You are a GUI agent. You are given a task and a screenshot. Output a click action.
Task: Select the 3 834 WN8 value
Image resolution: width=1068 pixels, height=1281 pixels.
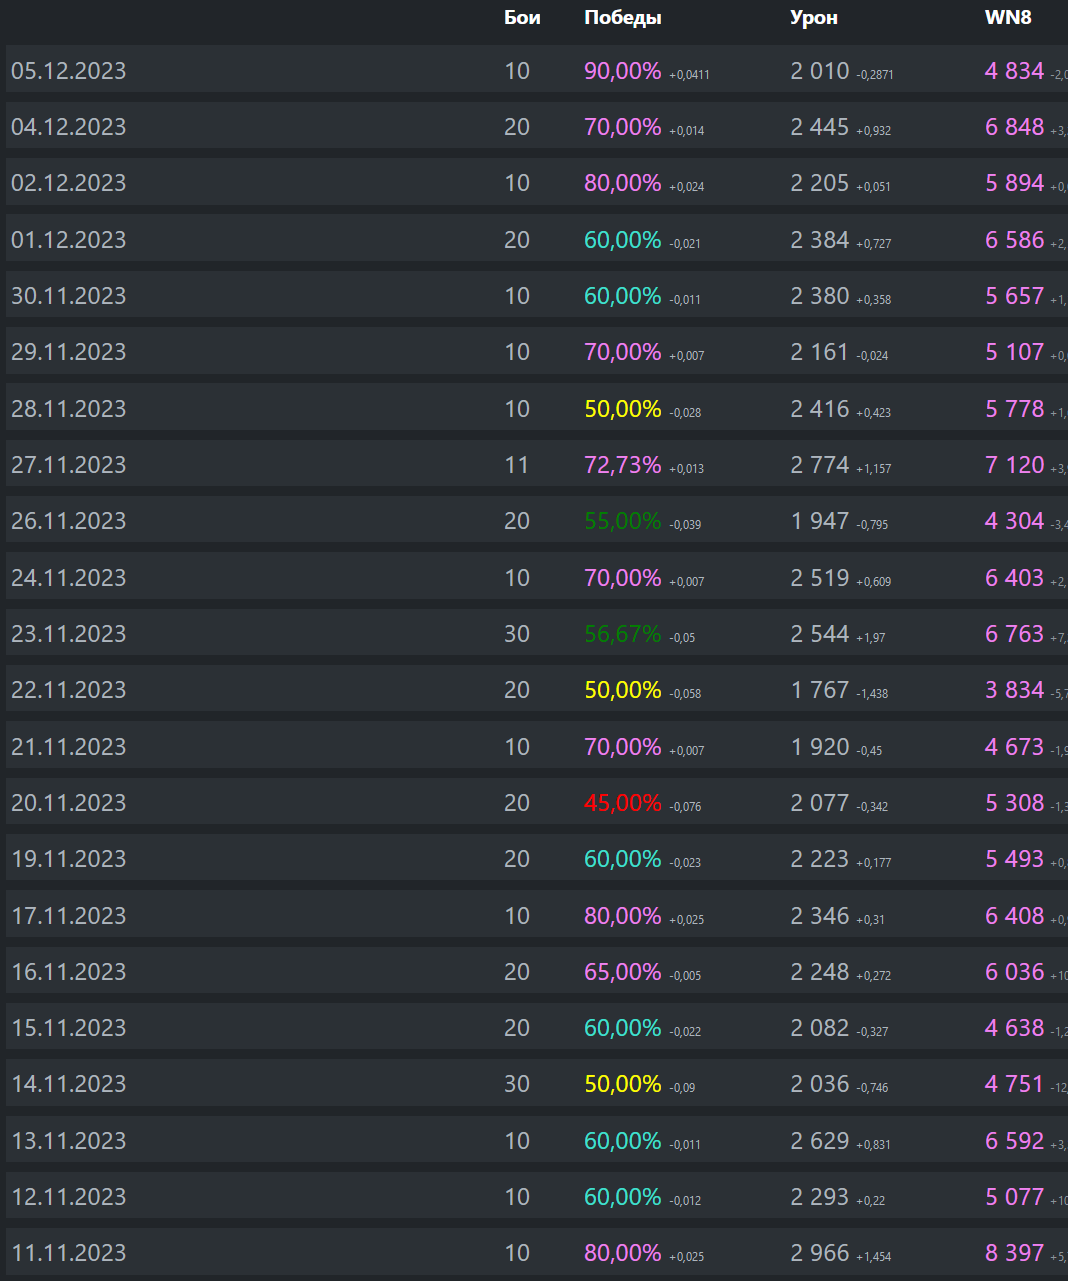pyautogui.click(x=1014, y=690)
